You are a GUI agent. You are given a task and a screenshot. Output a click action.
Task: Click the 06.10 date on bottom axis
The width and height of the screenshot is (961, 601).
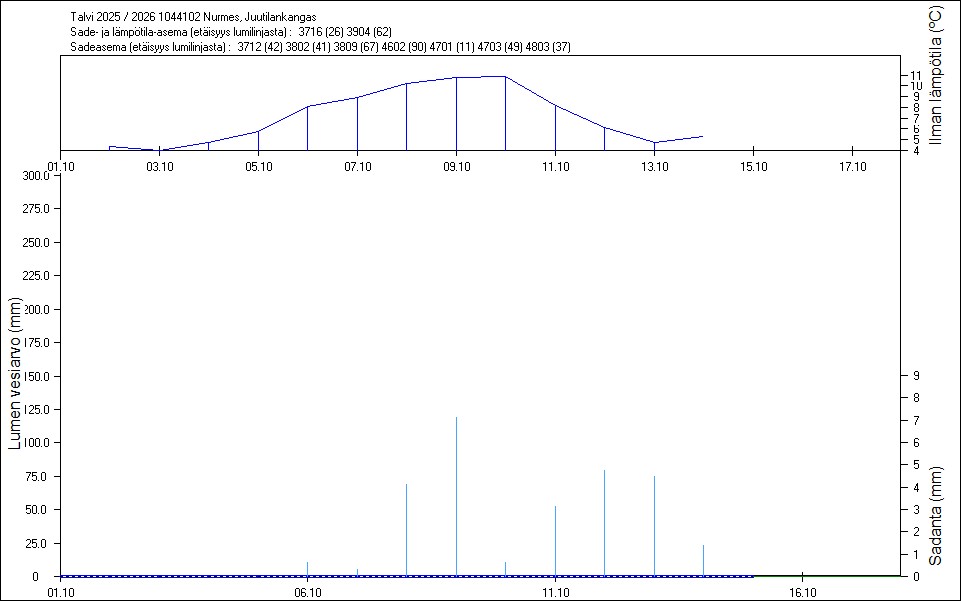(x=307, y=592)
